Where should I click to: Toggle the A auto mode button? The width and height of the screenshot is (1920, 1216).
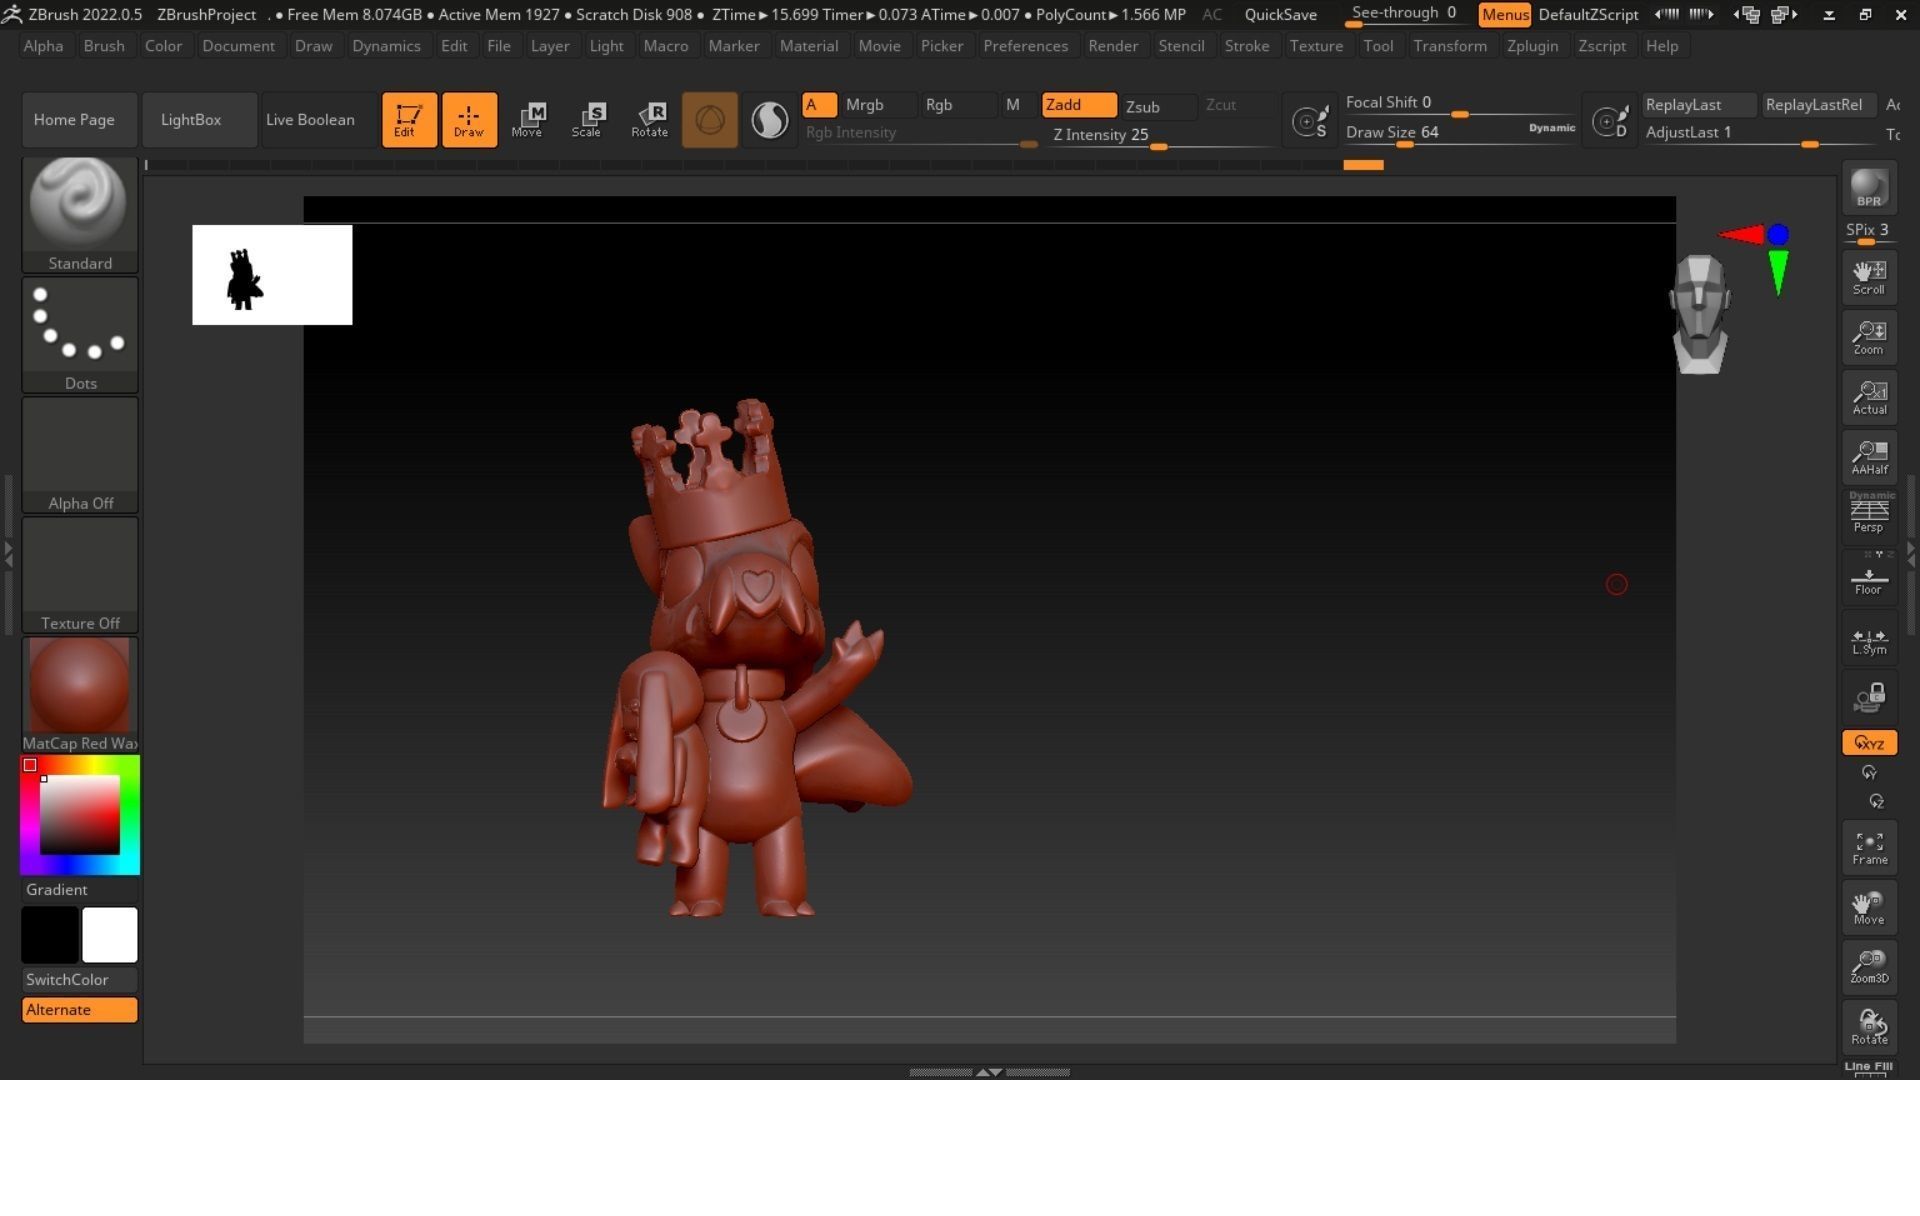[x=819, y=105]
